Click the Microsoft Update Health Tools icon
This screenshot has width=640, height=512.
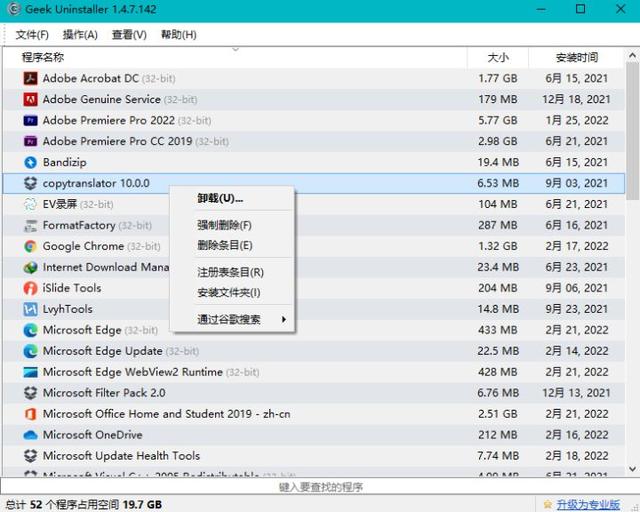(30, 456)
